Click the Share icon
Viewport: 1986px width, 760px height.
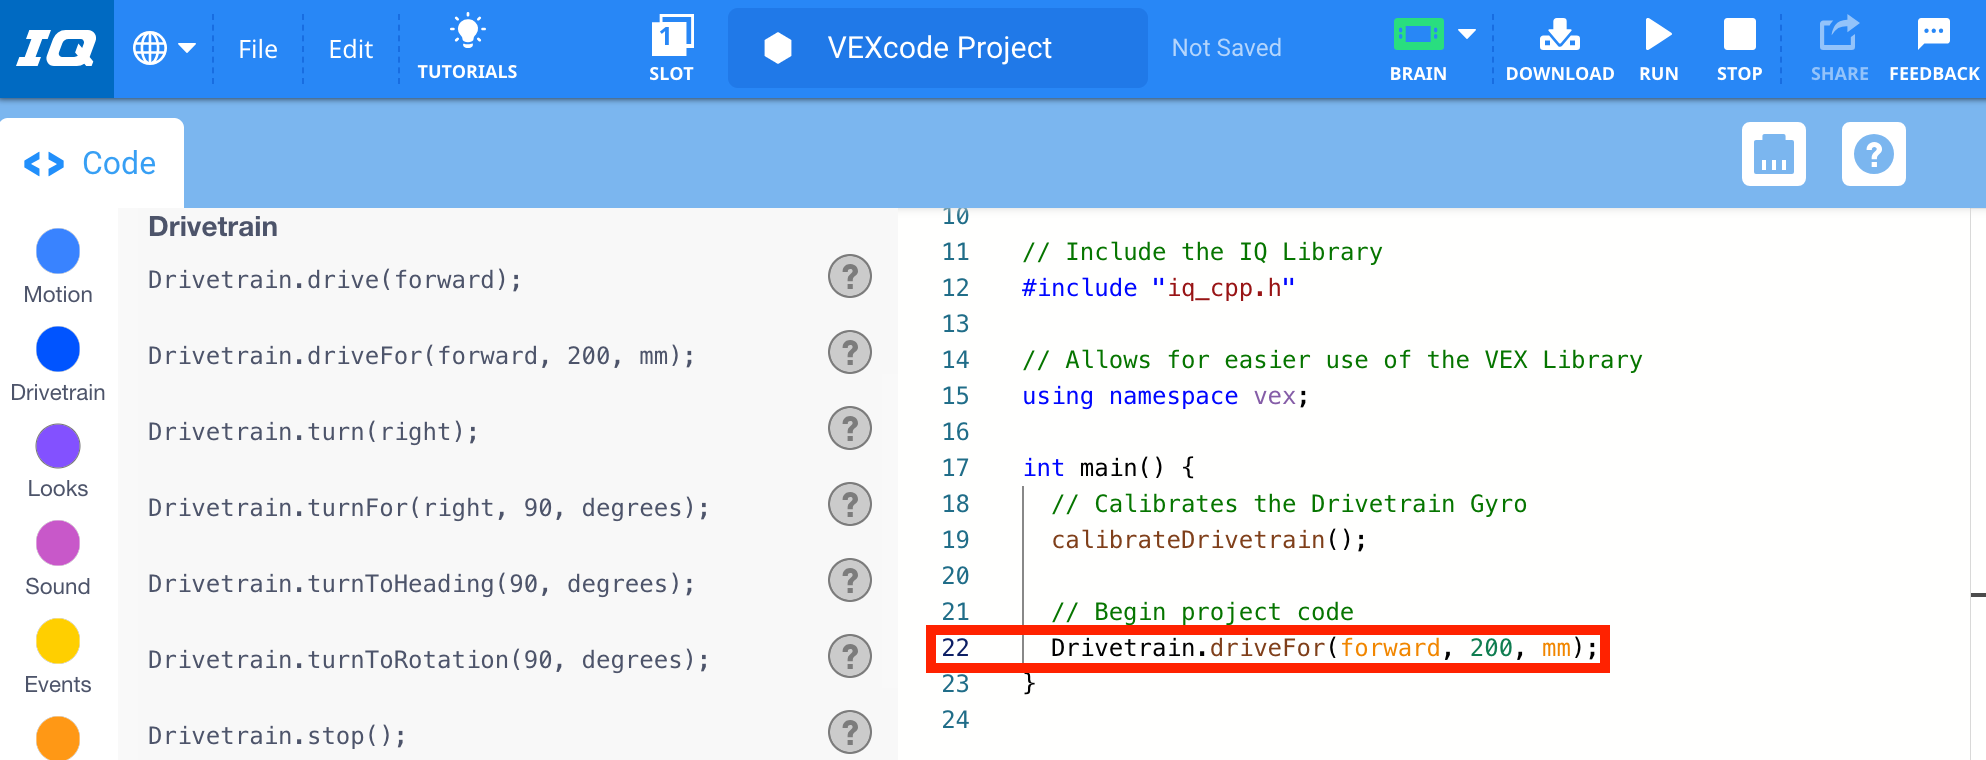[x=1838, y=34]
